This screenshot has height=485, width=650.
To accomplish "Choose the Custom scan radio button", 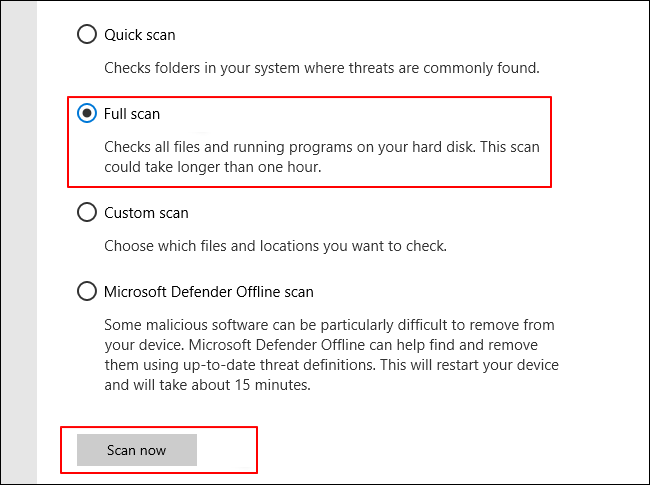I will [87, 213].
